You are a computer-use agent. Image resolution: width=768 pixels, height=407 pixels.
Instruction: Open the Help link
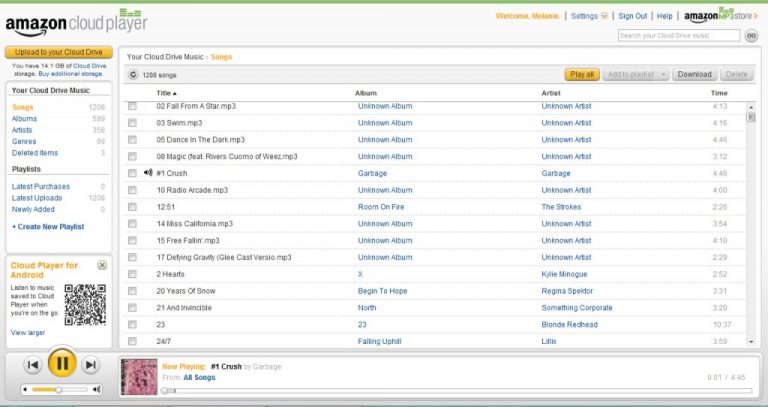(665, 16)
